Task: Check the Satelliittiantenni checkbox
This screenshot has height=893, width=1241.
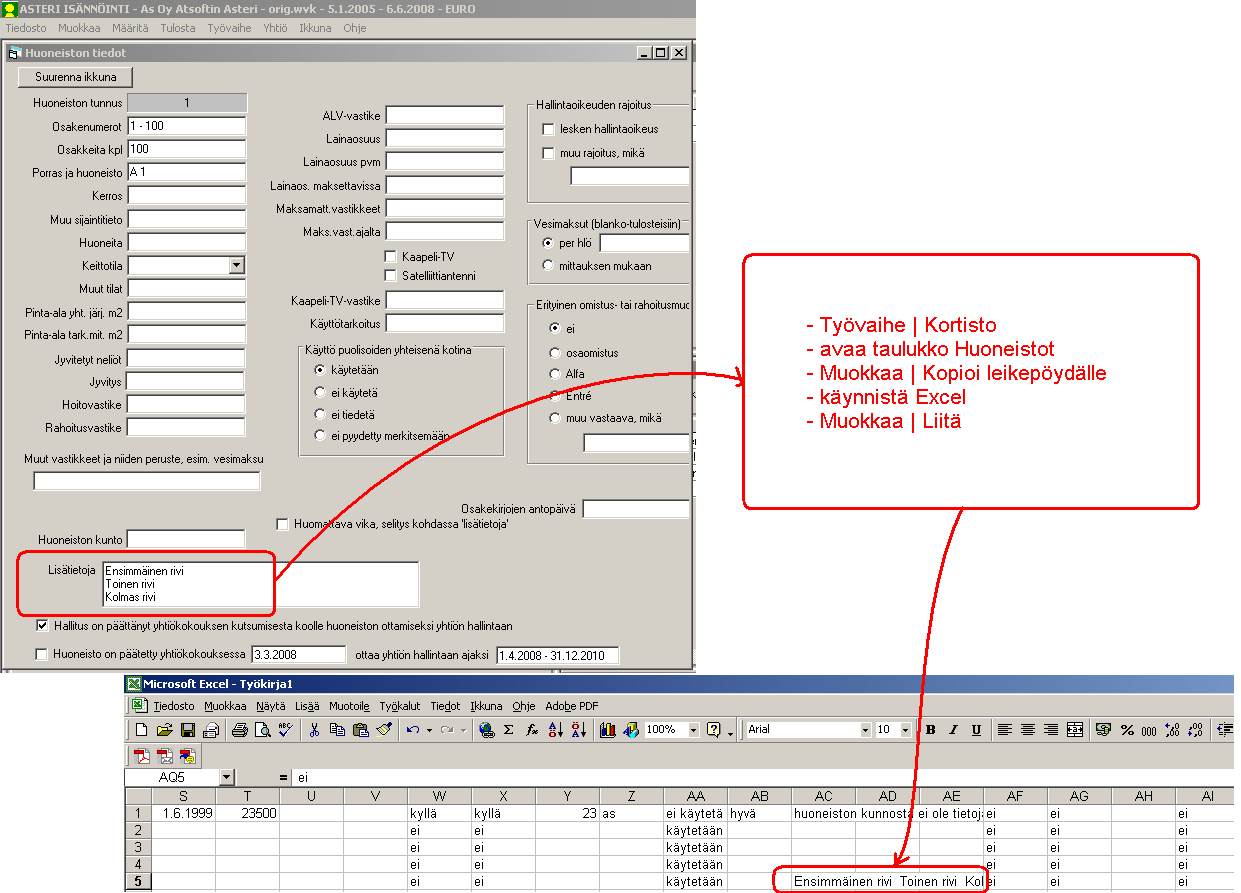Action: (391, 275)
